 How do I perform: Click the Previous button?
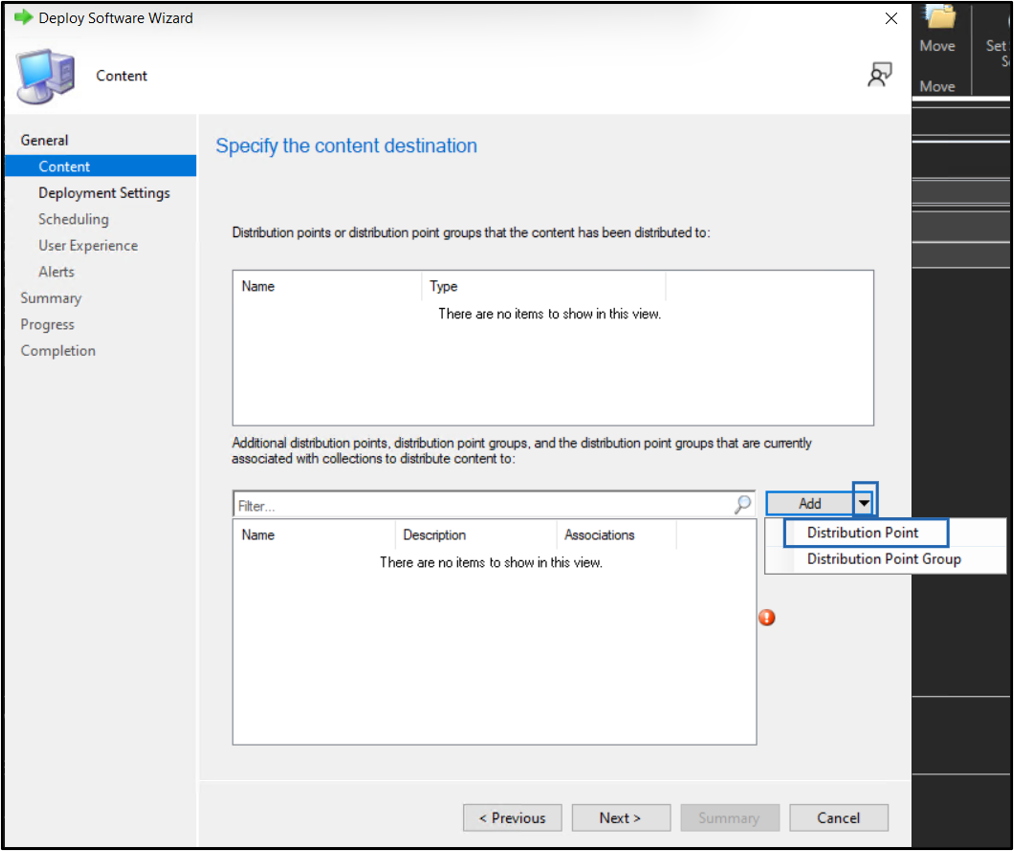click(x=512, y=818)
